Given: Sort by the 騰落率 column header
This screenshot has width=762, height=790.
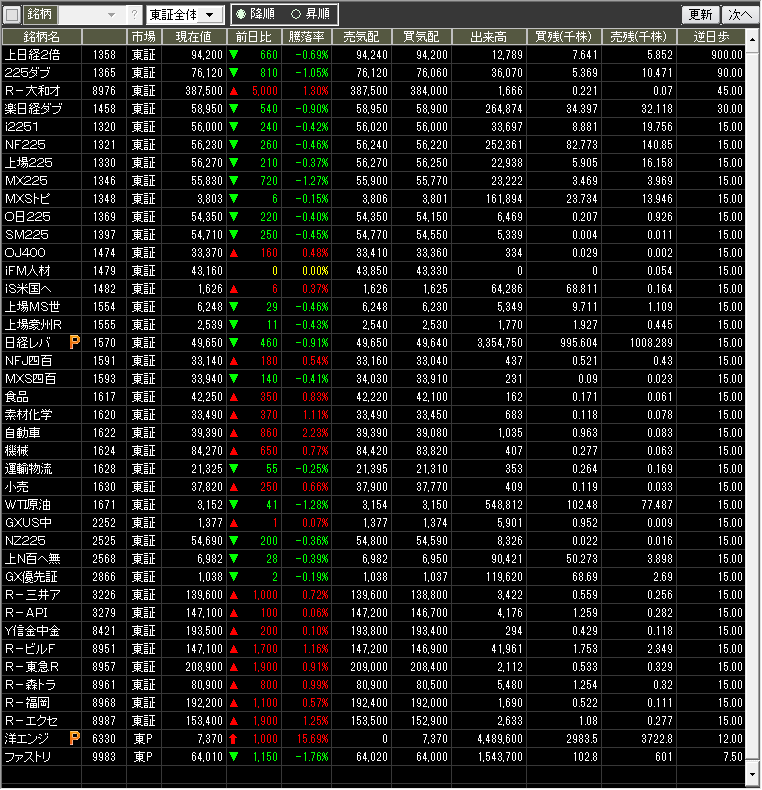Looking at the screenshot, I should point(306,36).
